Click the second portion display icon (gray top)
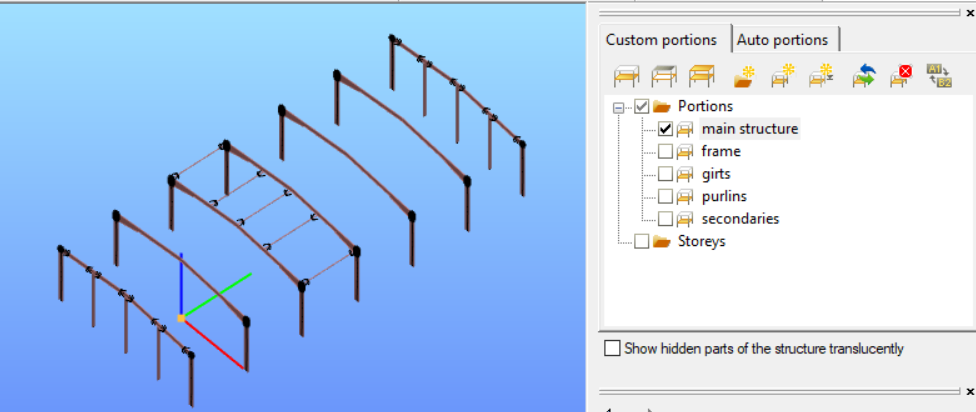Viewport: 976px width, 412px height. tap(664, 77)
